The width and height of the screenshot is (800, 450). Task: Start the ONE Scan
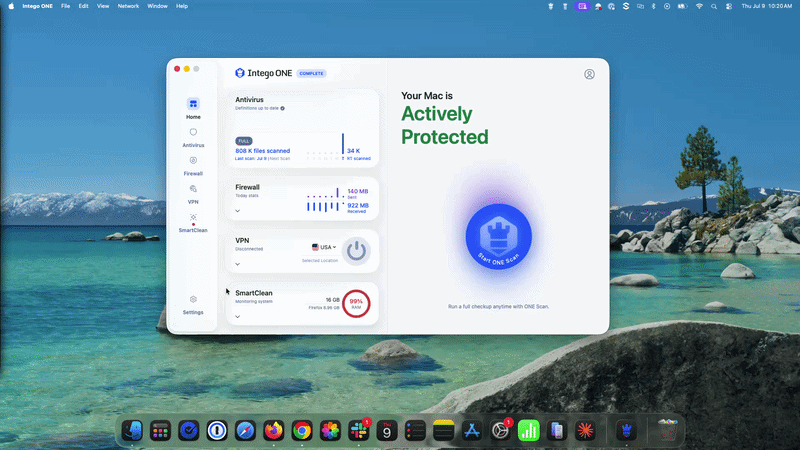coord(498,236)
